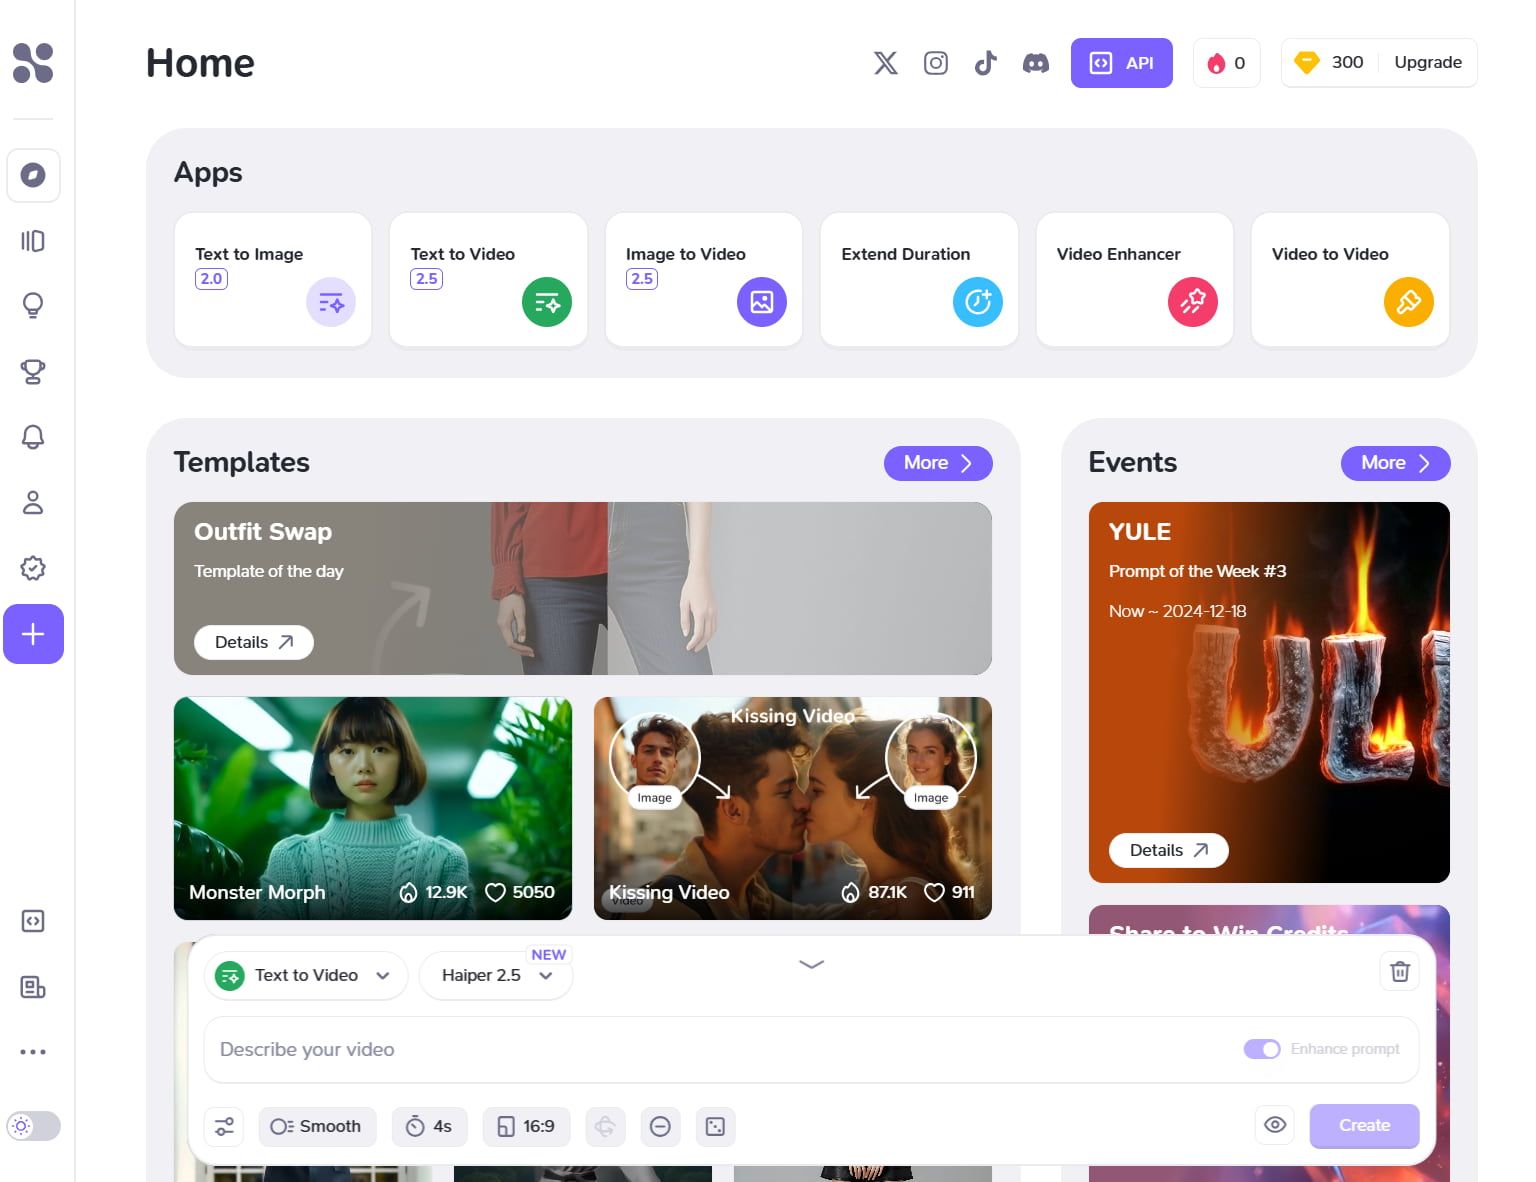1536x1182 pixels.
Task: Click the Upgrade button
Action: [x=1427, y=62]
